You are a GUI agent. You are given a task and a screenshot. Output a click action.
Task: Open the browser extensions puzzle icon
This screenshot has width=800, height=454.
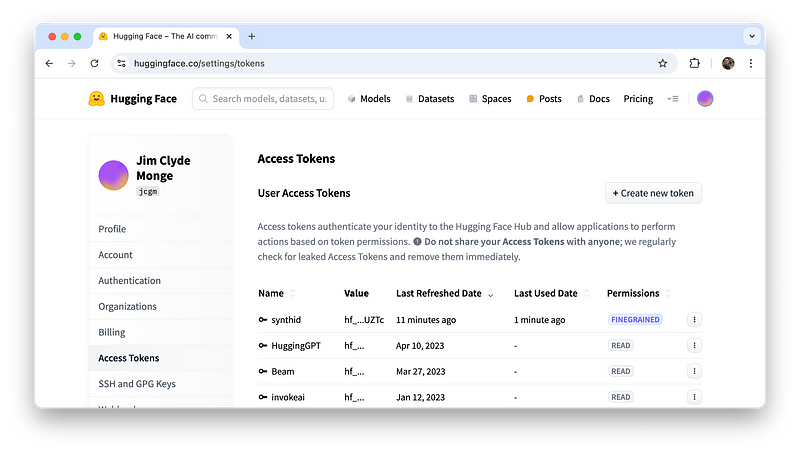pyautogui.click(x=694, y=63)
